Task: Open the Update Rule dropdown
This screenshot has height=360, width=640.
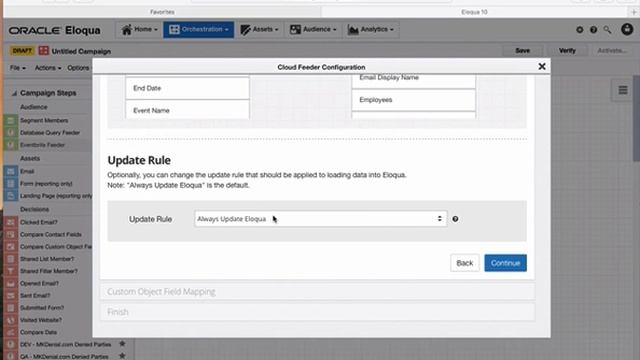Action: [321, 219]
